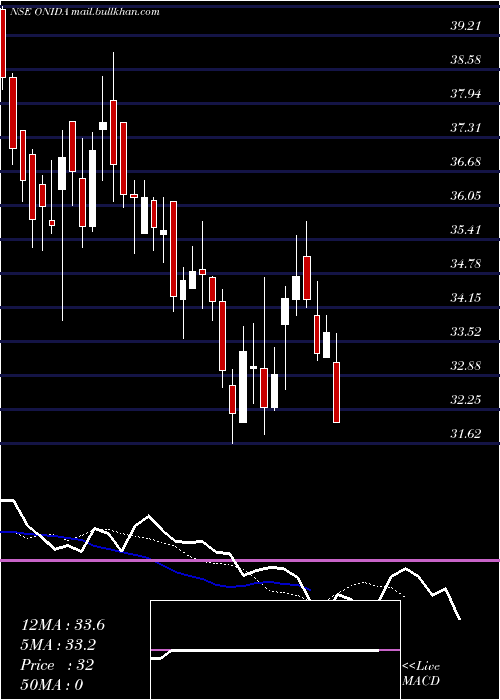Click the 36.68 price axis label
500x700 pixels.
point(465,162)
